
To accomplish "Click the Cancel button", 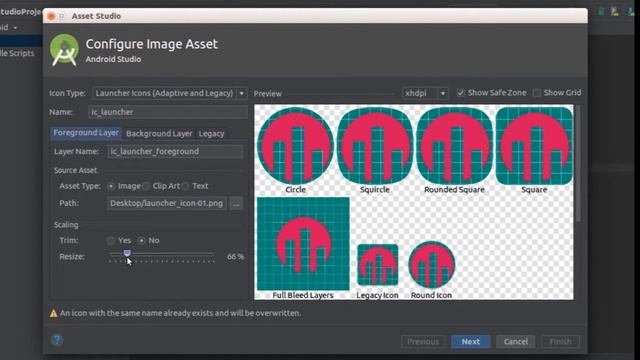I will click(516, 342).
